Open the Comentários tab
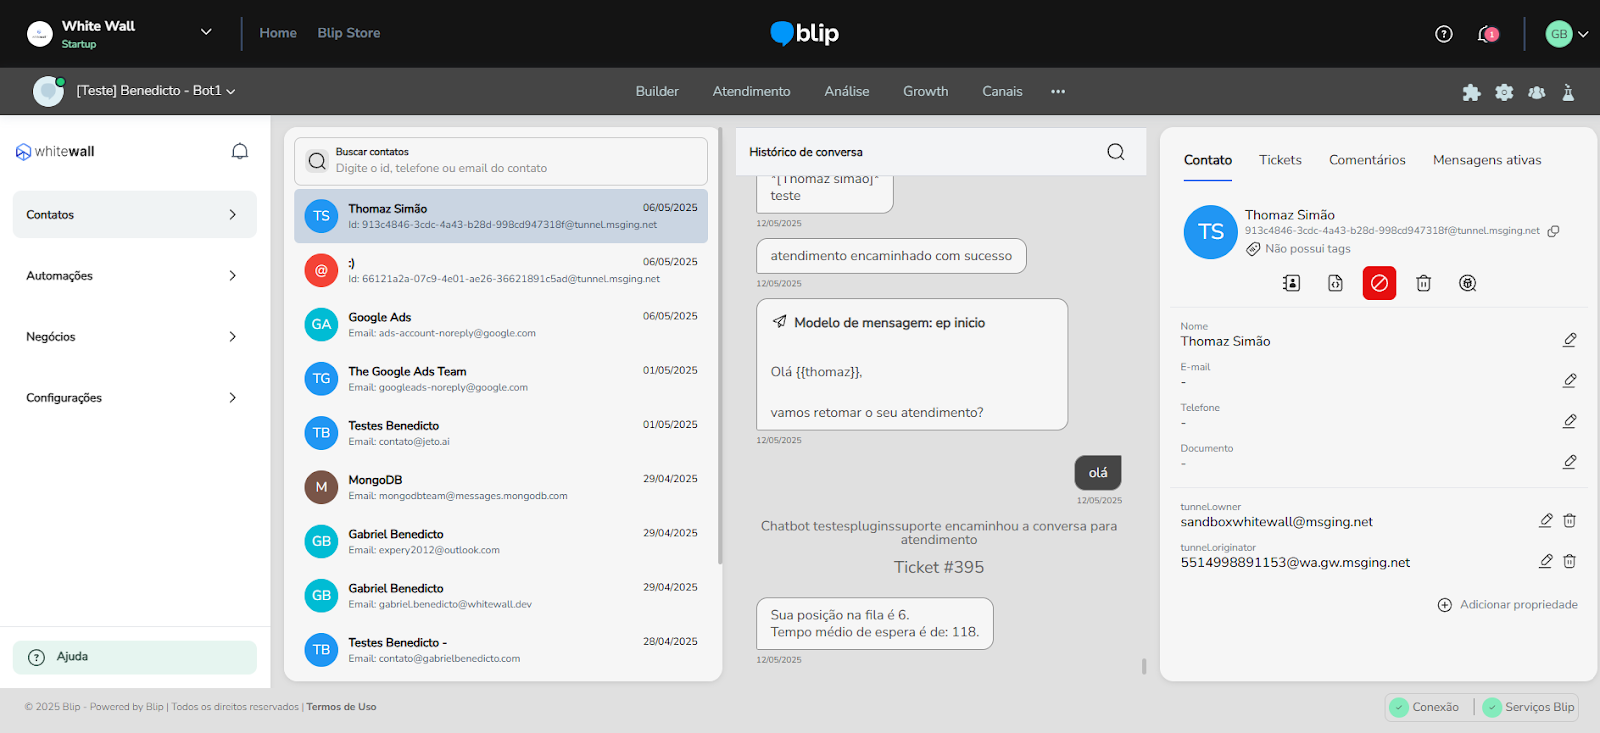The image size is (1600, 733). click(x=1367, y=160)
